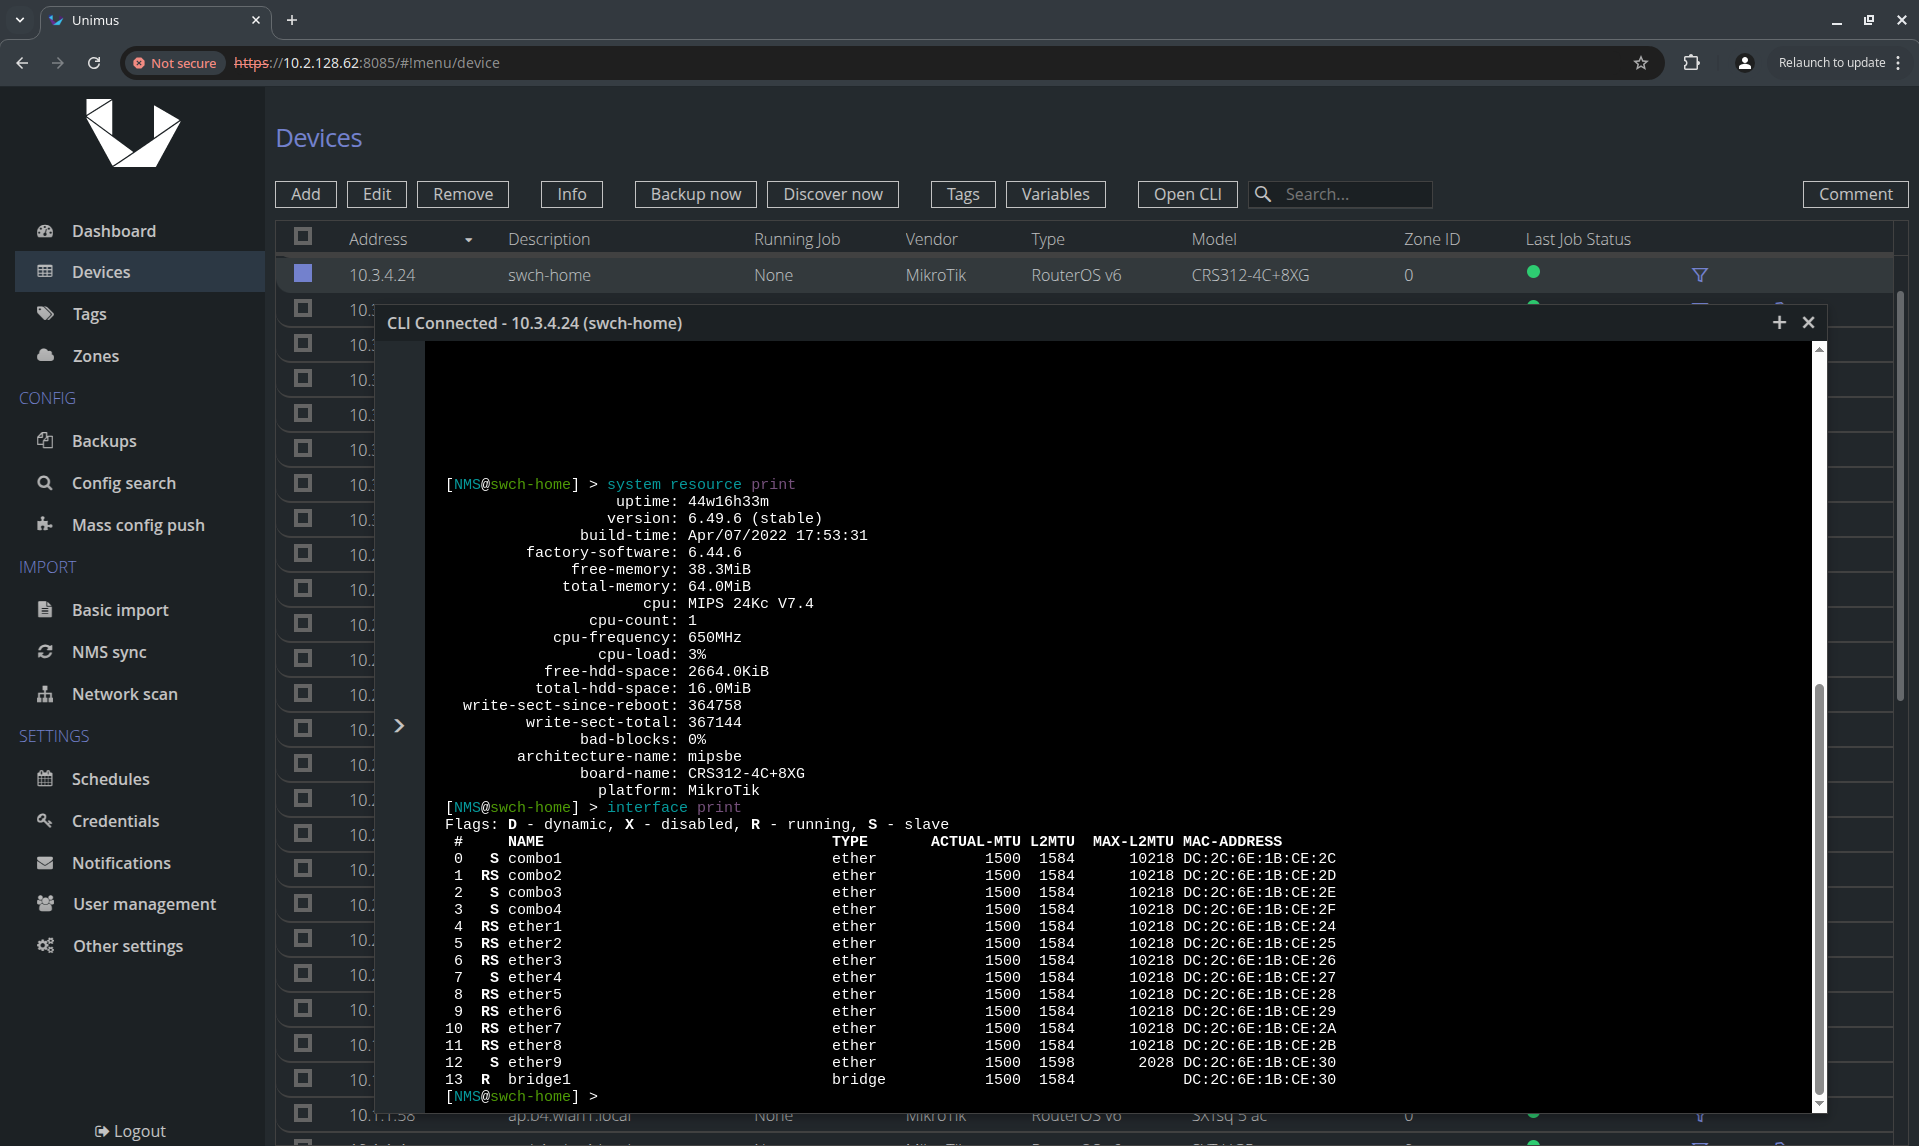The image size is (1919, 1146).
Task: Go to the Dashboard page
Action: [114, 231]
